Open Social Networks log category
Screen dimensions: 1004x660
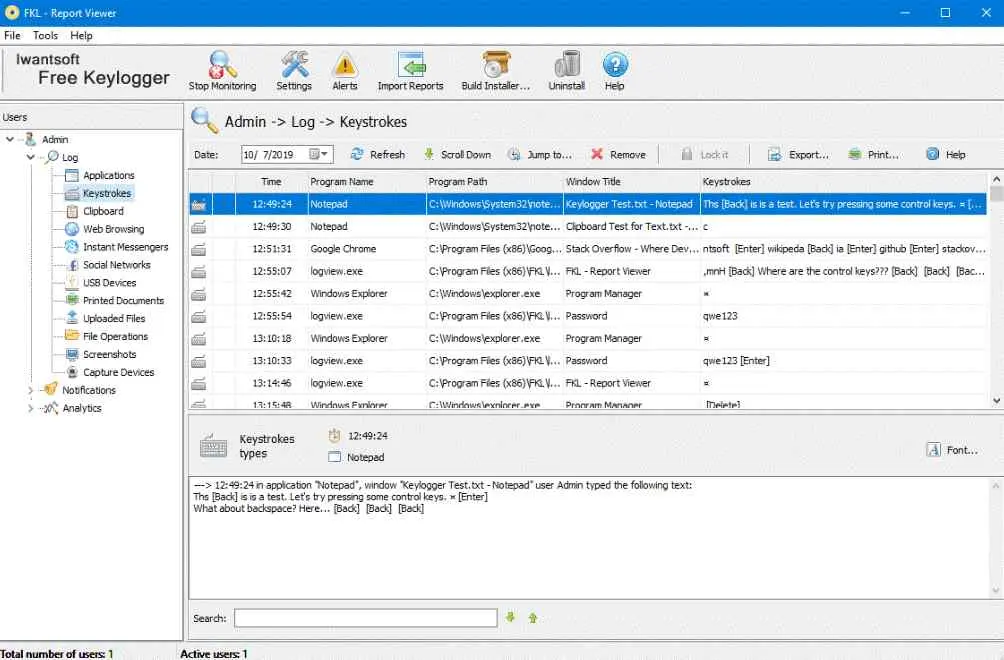(117, 264)
